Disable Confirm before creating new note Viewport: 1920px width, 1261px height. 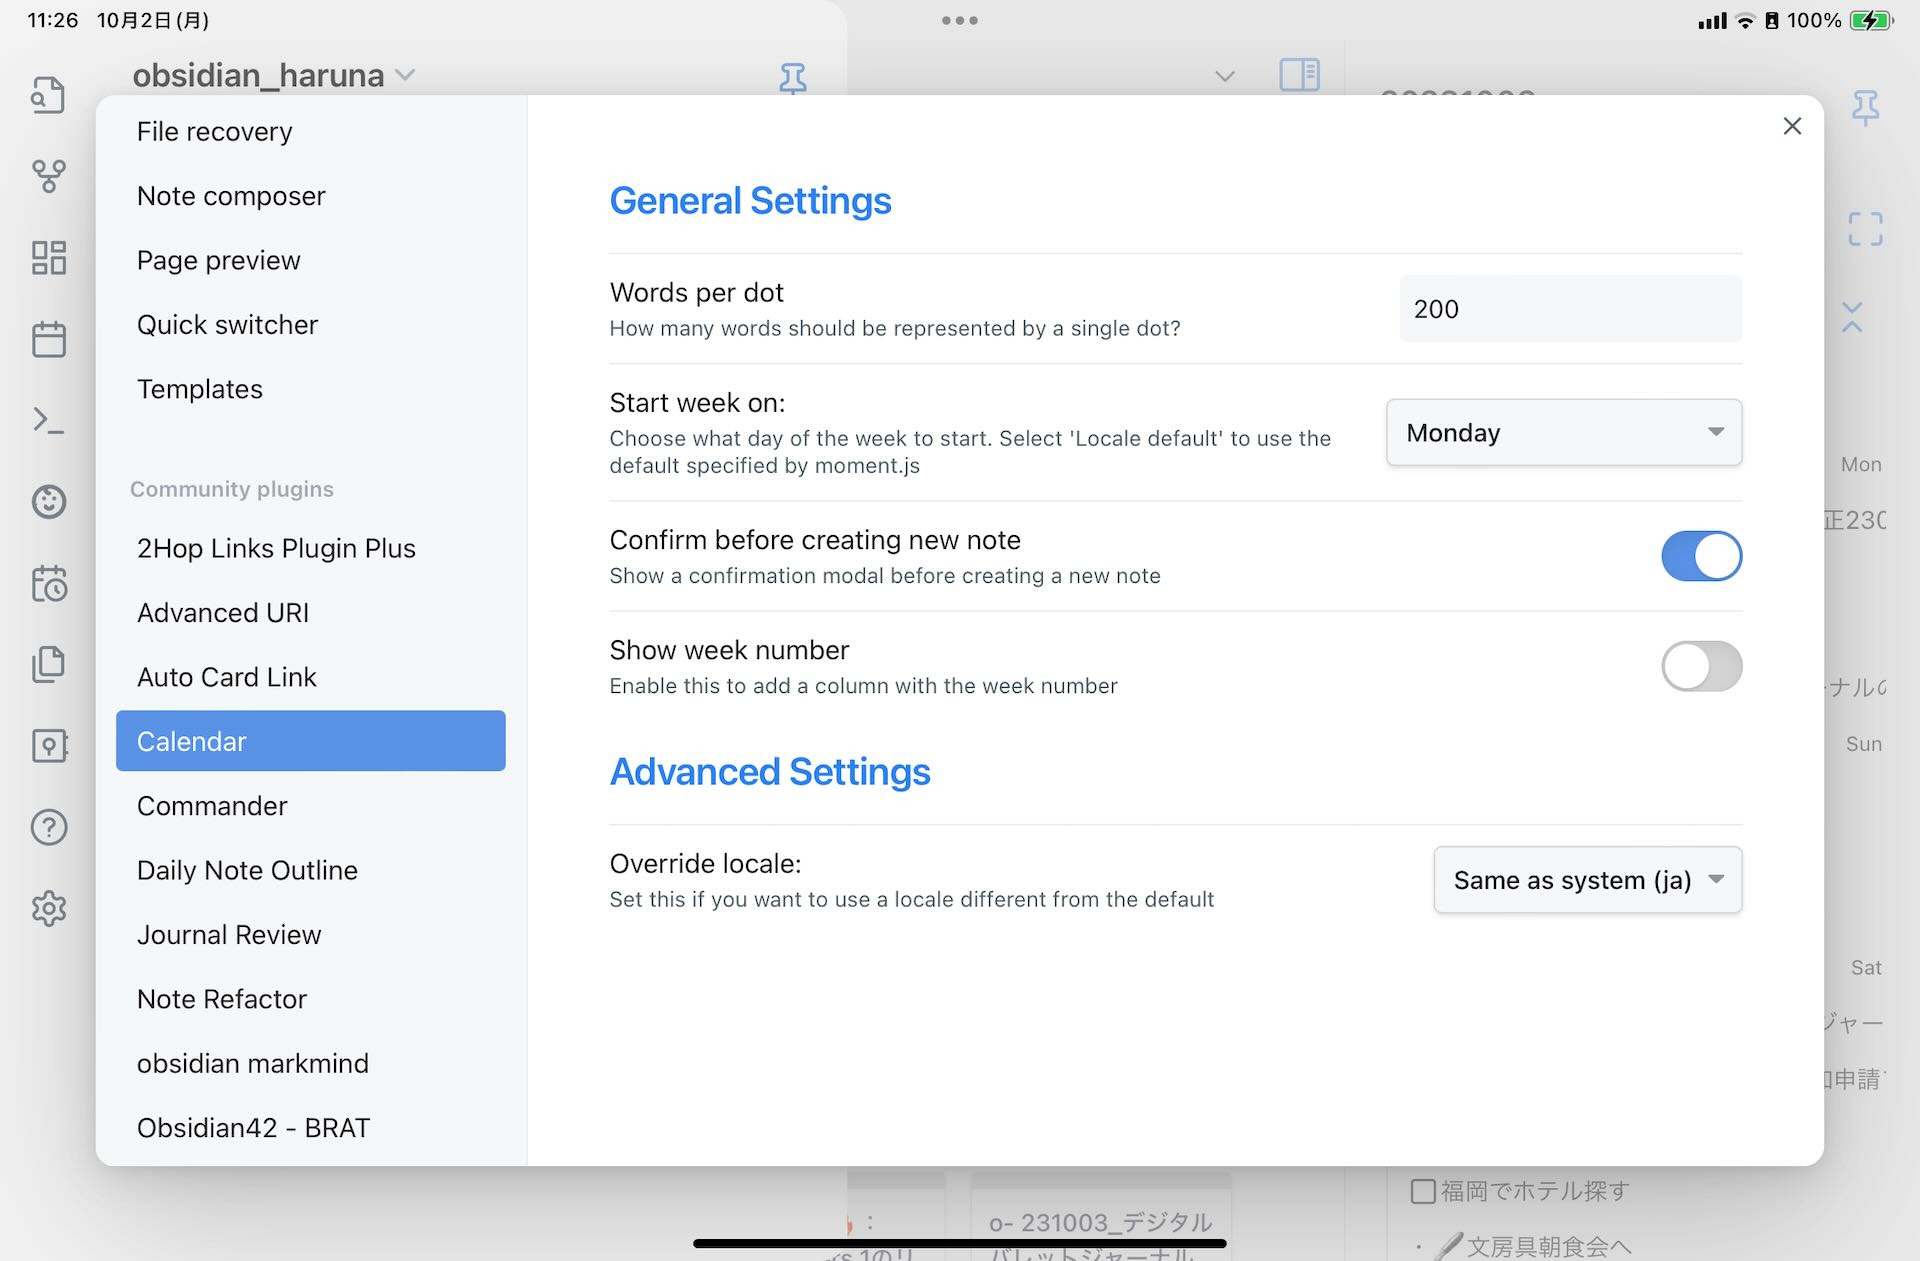(1701, 556)
